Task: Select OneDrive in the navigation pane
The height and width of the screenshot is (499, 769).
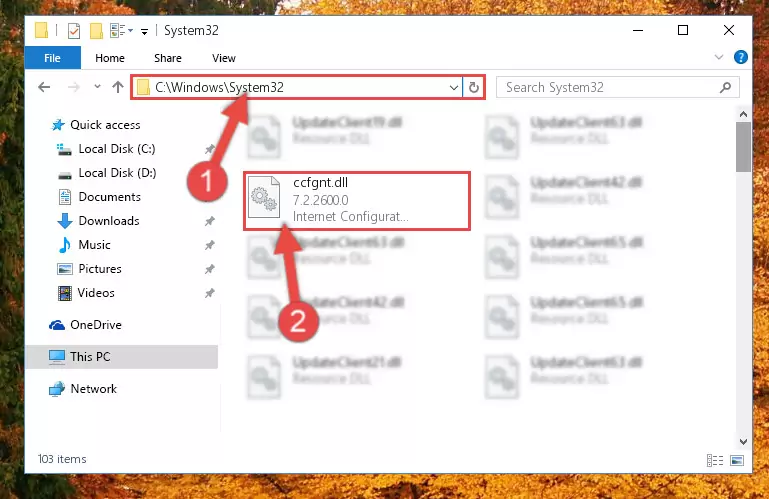Action: point(96,325)
